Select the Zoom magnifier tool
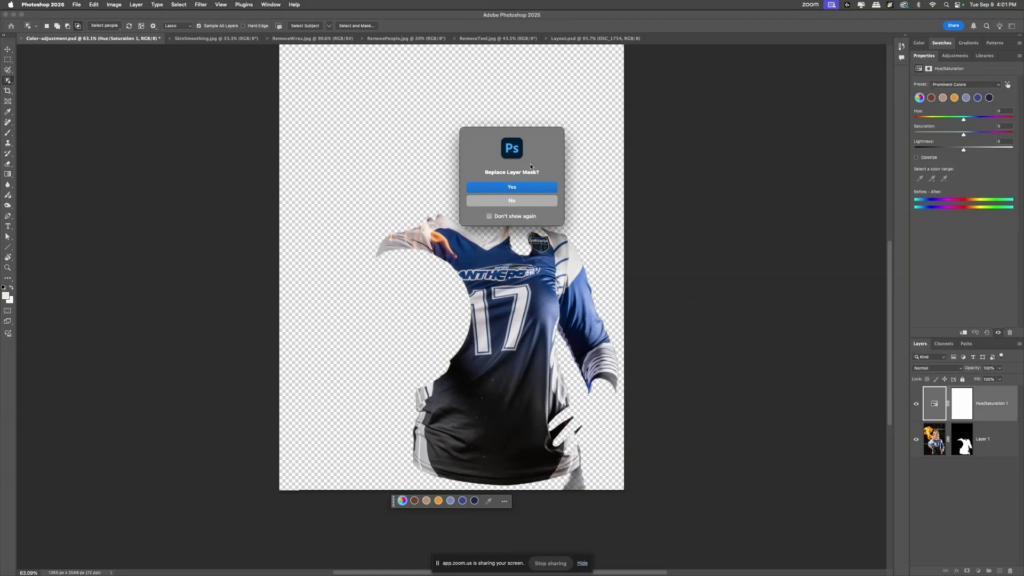Viewport: 1024px width, 576px height. [8, 267]
